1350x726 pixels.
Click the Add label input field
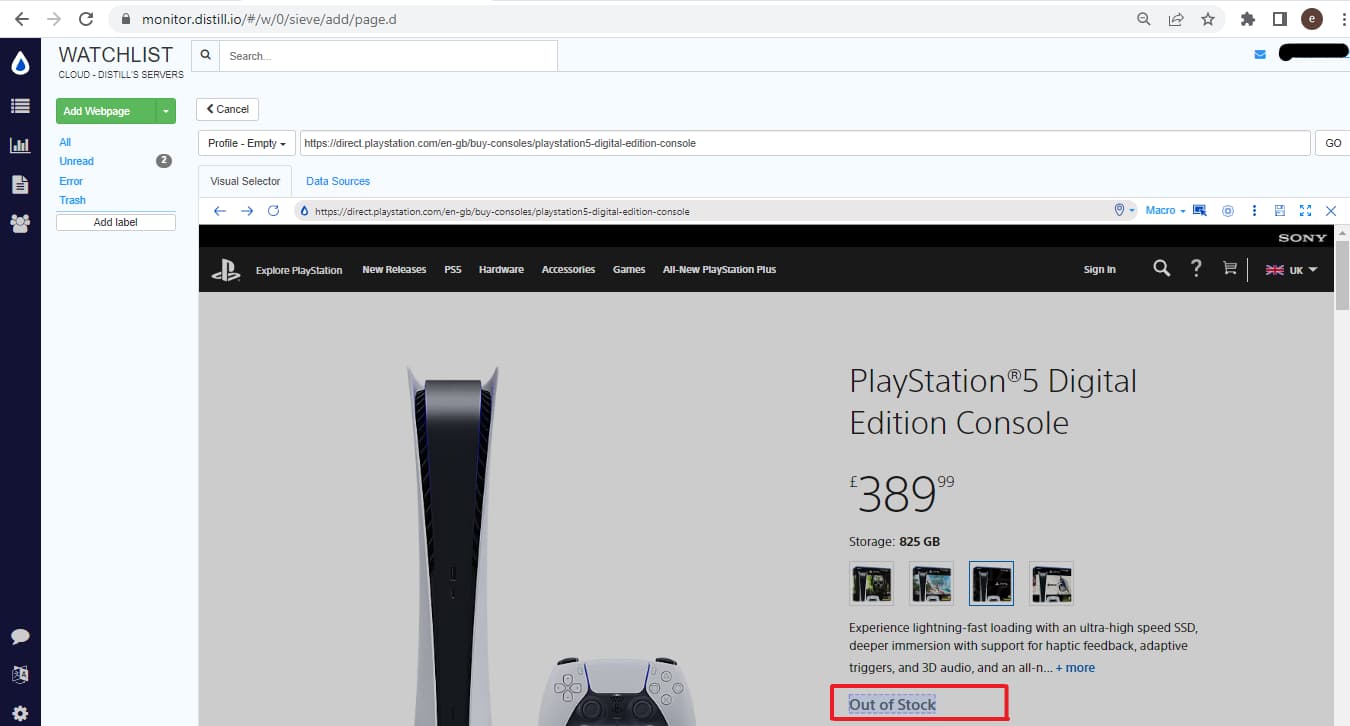click(115, 221)
